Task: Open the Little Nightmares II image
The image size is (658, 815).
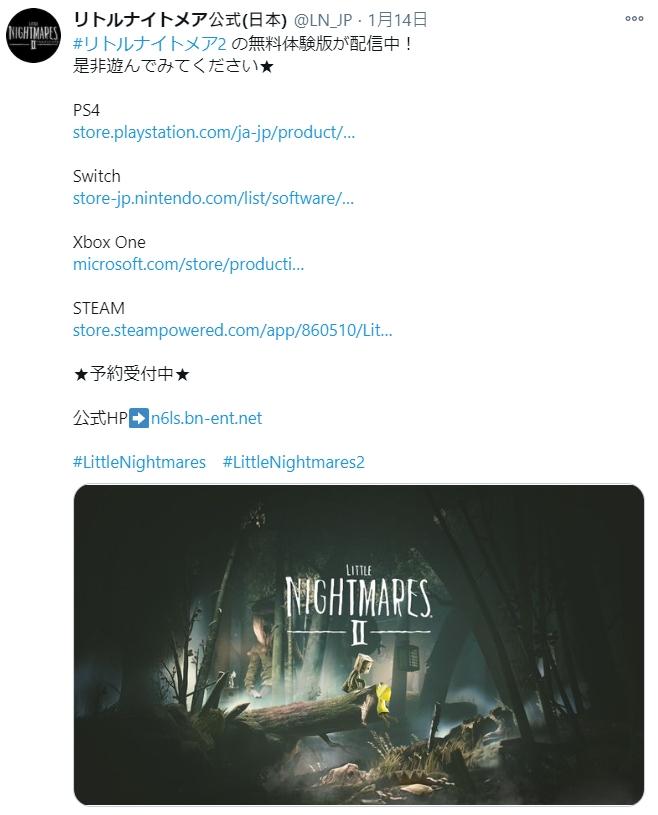Action: click(359, 645)
